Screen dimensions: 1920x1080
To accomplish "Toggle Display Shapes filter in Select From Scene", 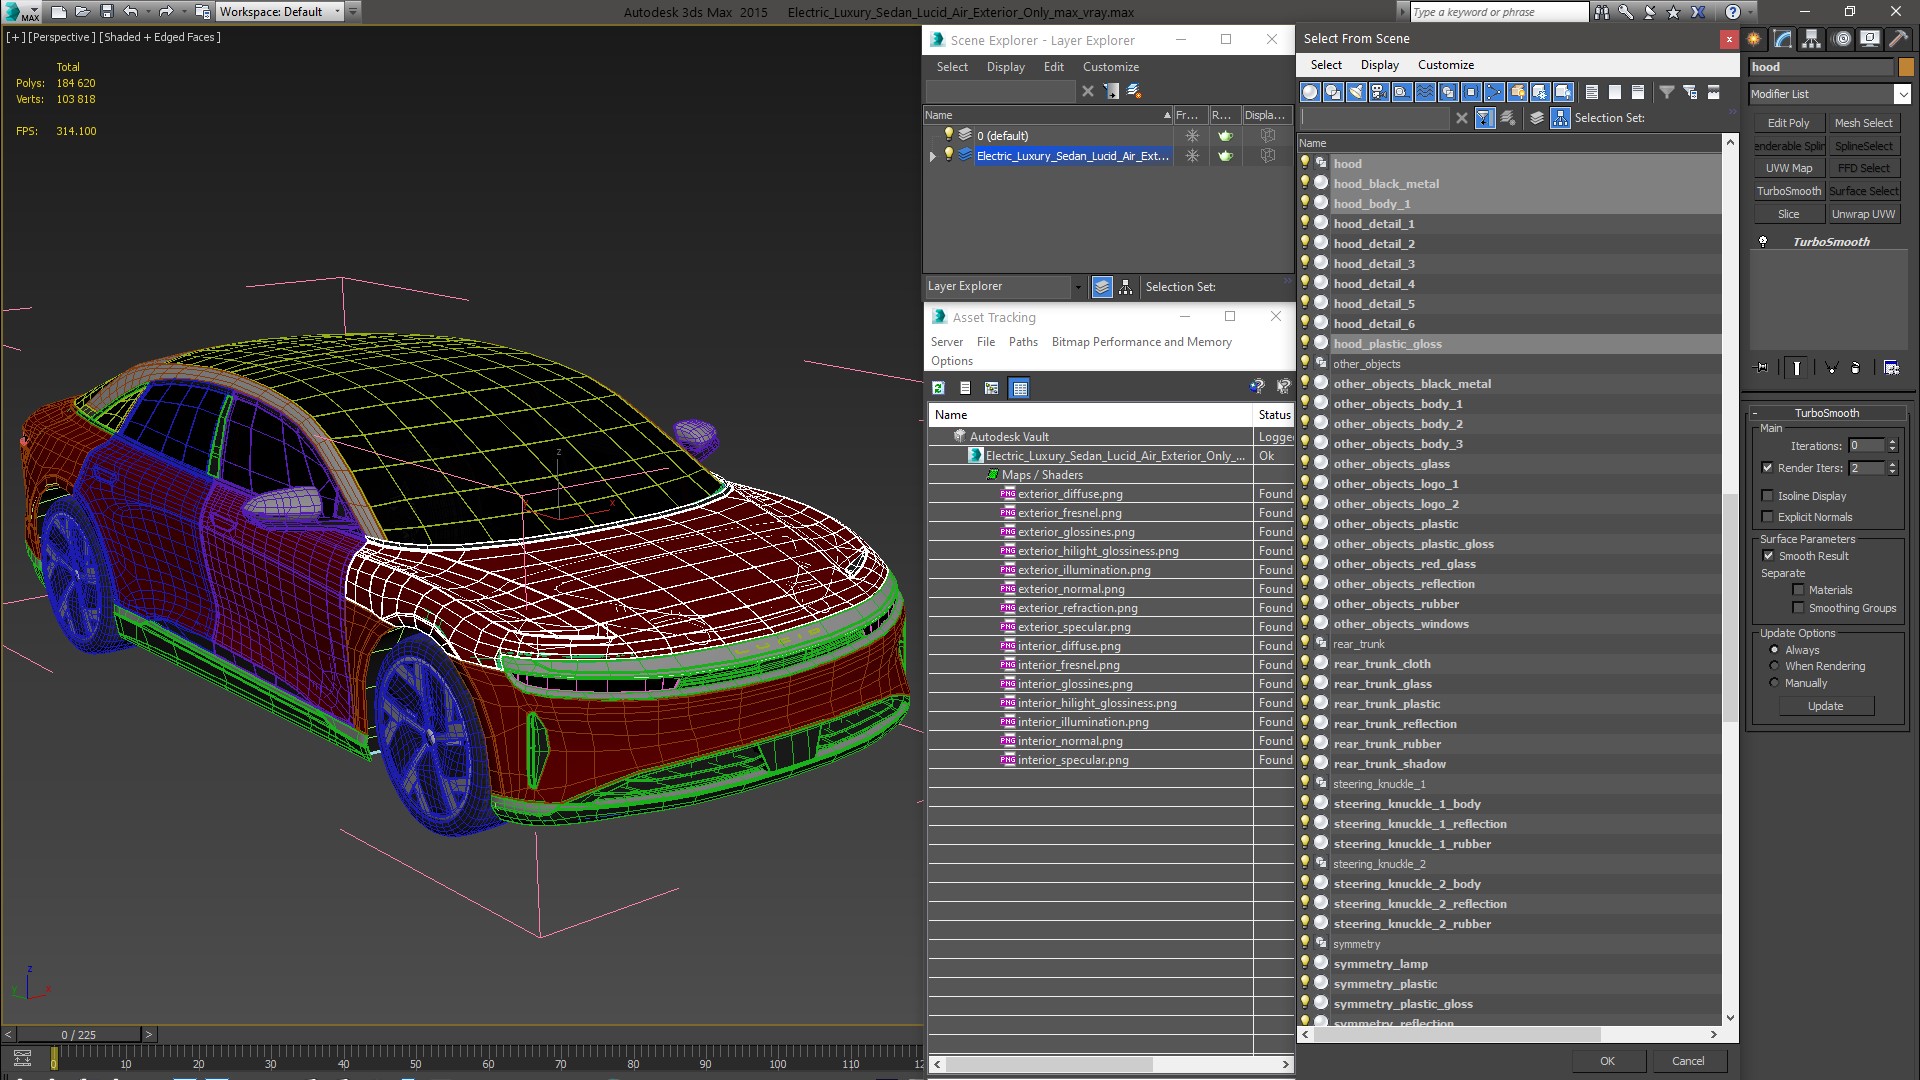I will point(1333,92).
